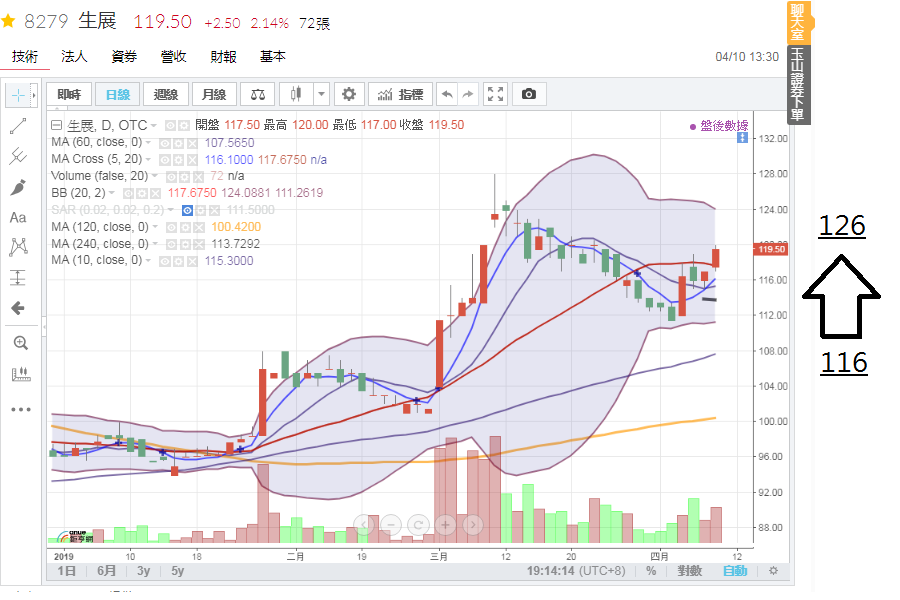The image size is (900, 600).
Task: Select the brush drawing tool
Action: coord(18,187)
